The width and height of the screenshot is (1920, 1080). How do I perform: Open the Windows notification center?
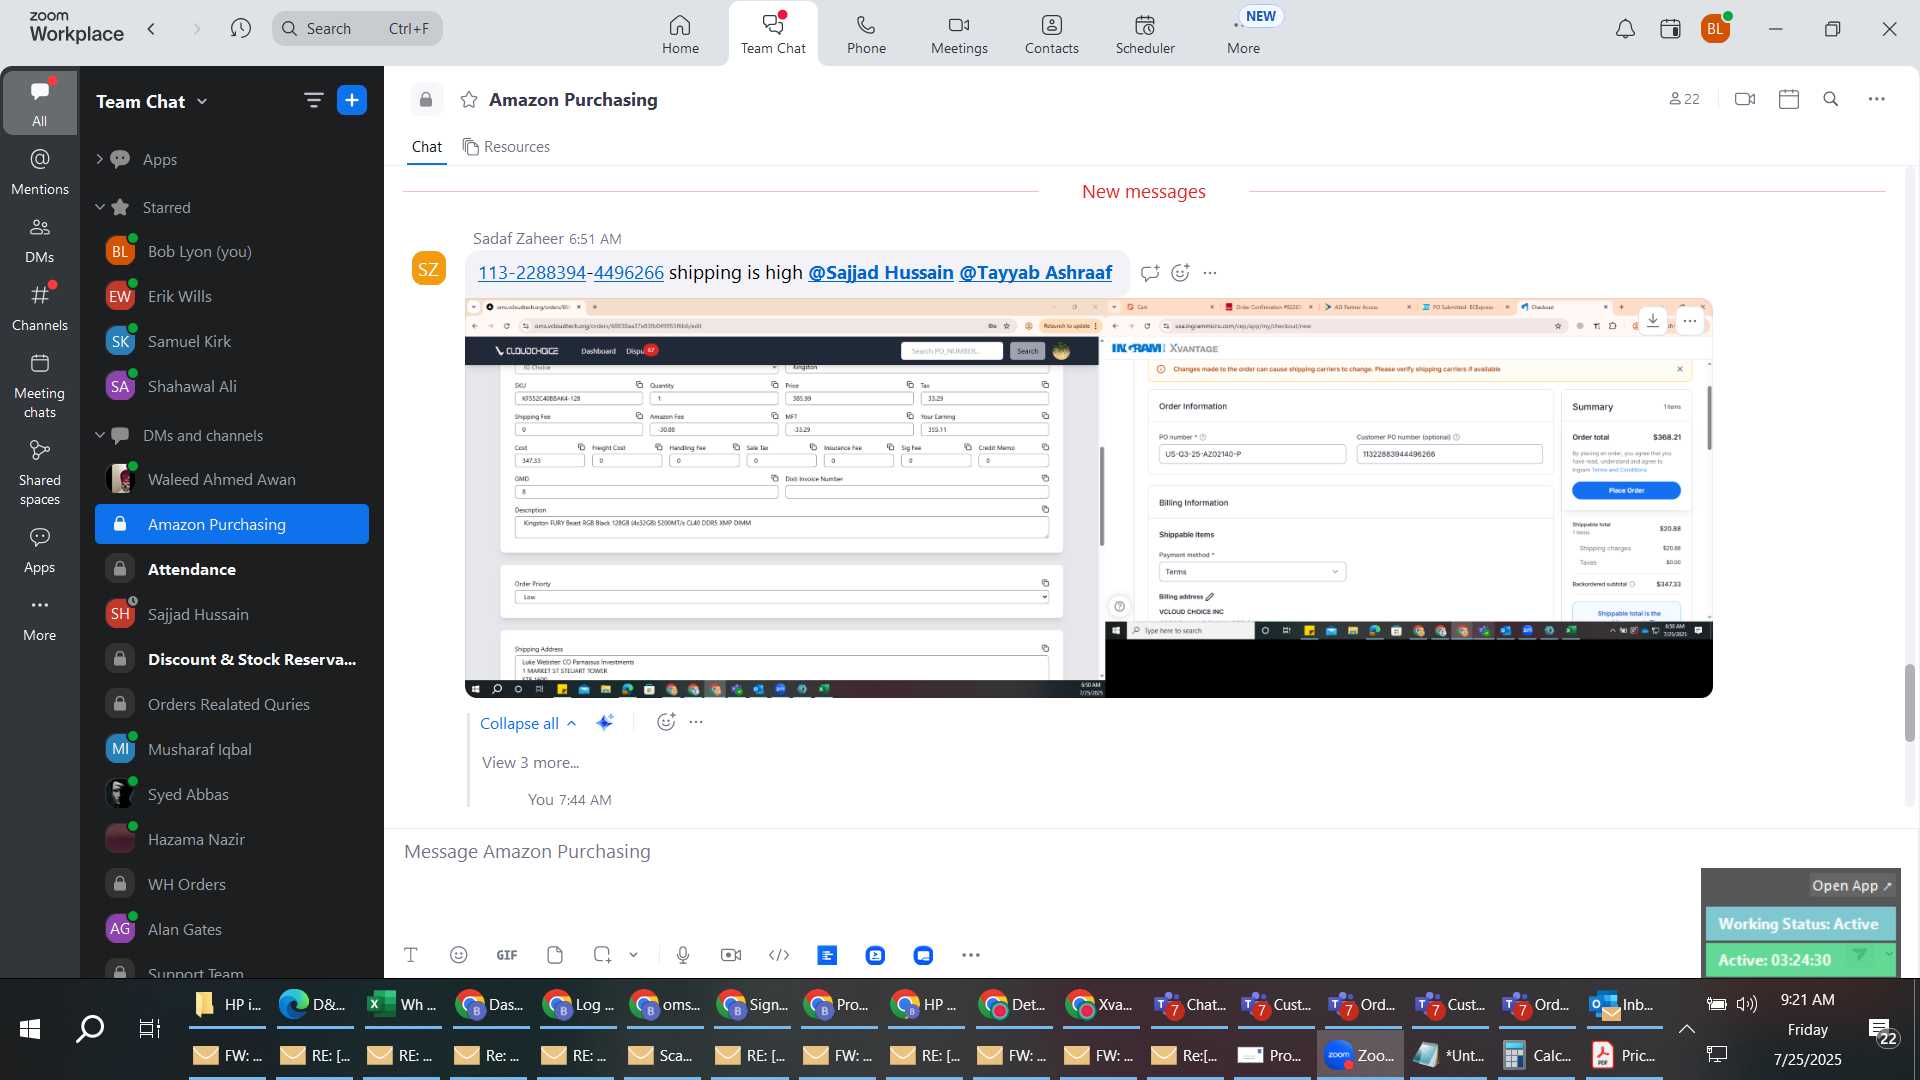point(1880,1030)
